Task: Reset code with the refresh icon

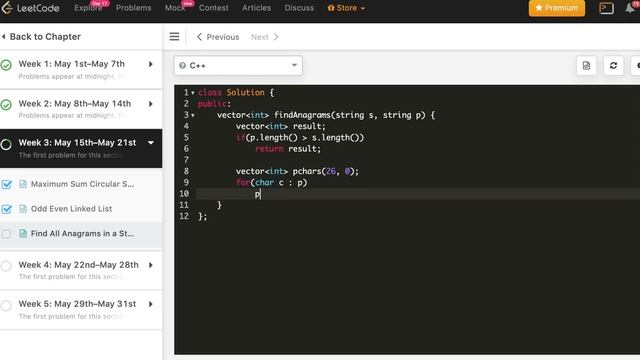Action: click(x=613, y=65)
